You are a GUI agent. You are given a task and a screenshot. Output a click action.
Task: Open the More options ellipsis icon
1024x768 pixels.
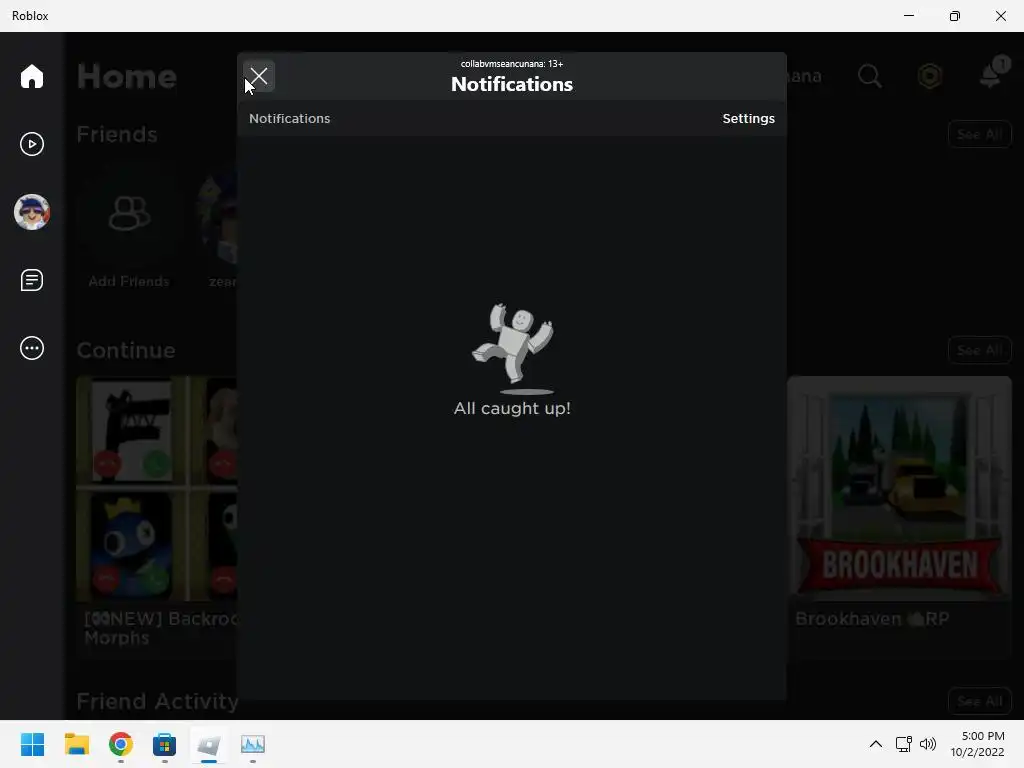pos(31,348)
